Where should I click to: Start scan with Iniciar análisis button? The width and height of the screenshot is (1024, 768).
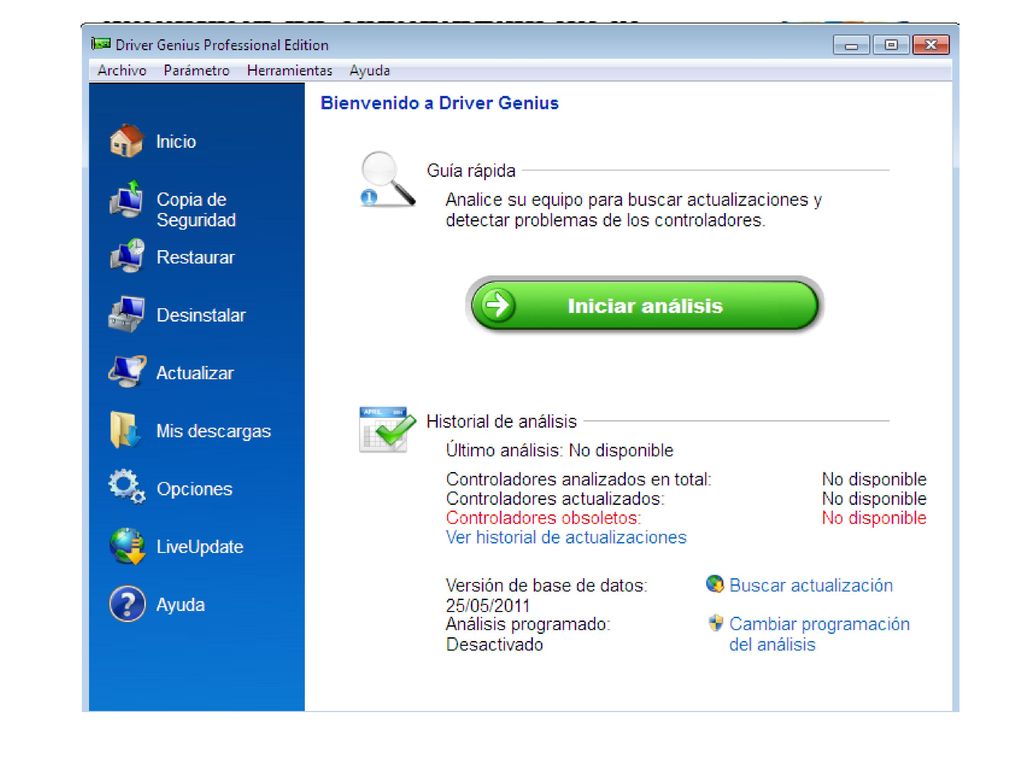(645, 305)
